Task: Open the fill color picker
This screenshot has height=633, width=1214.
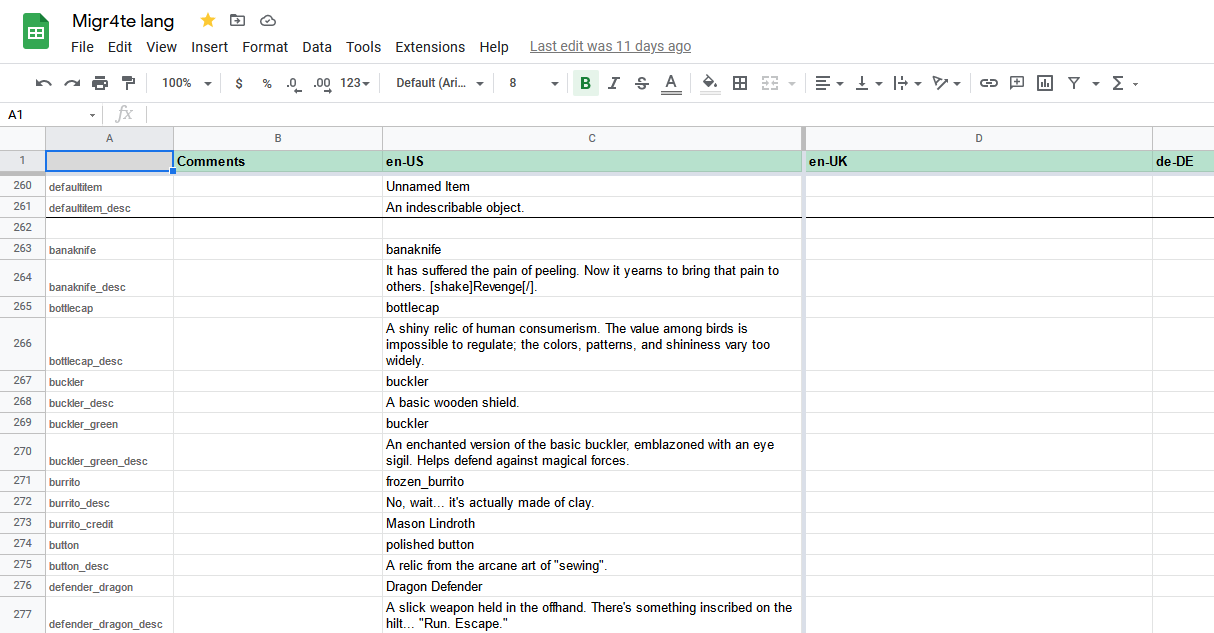Action: point(710,83)
